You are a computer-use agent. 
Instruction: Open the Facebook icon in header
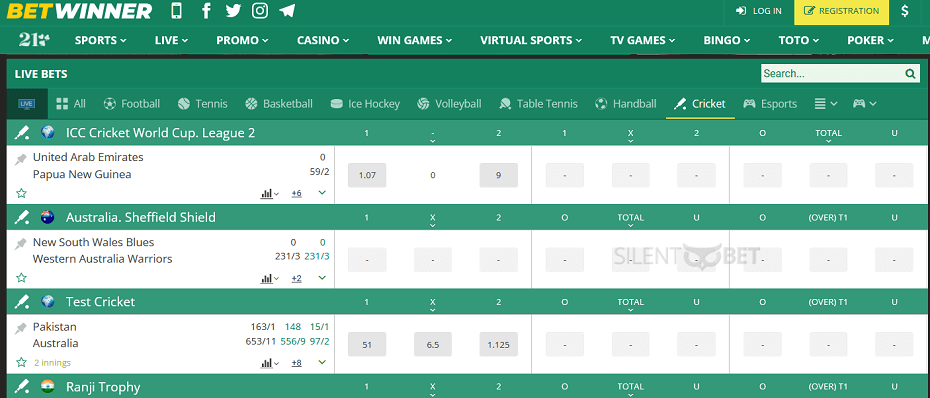206,10
